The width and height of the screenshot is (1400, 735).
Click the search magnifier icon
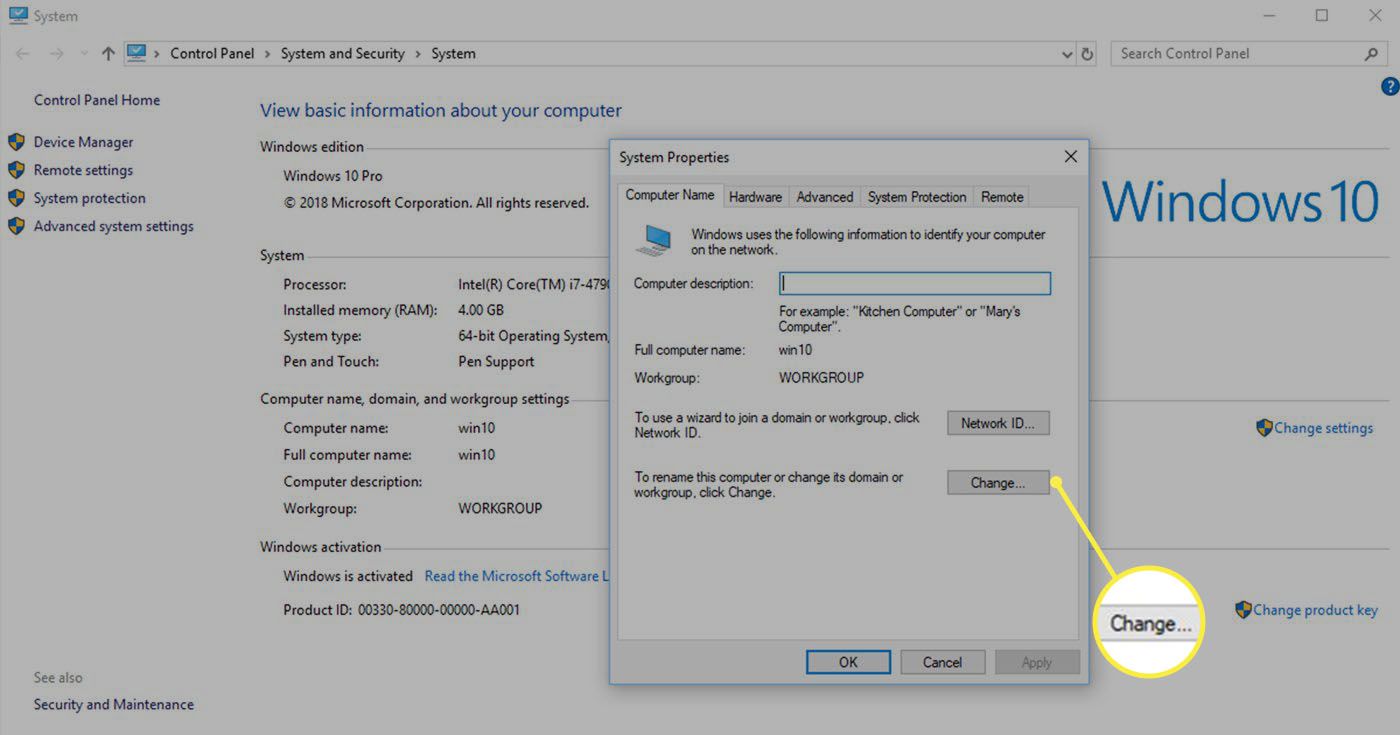point(1371,54)
